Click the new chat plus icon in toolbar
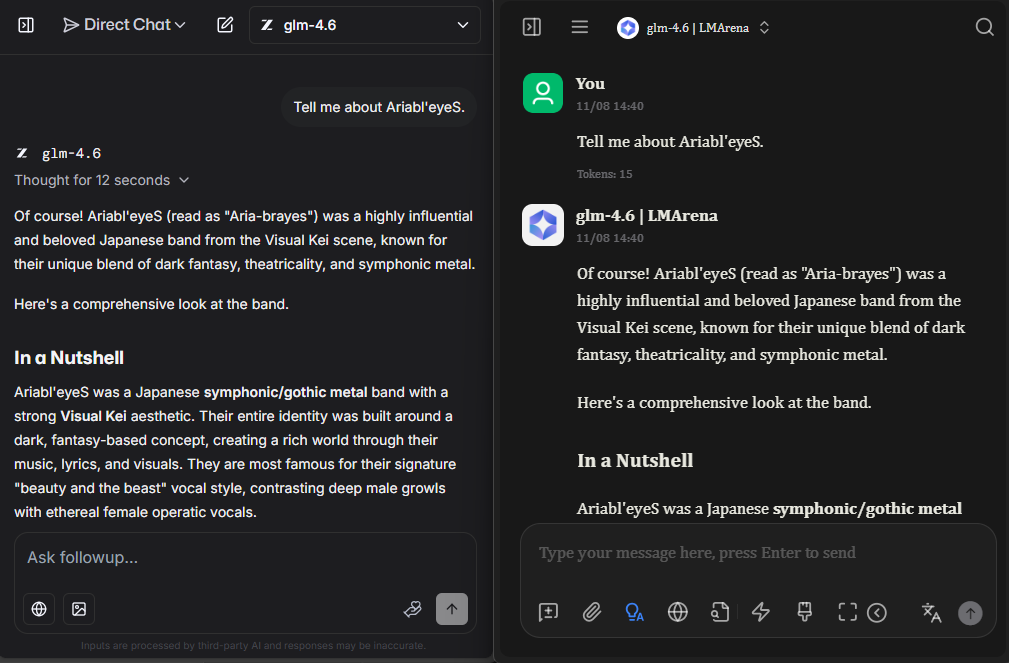Image resolution: width=1009 pixels, height=663 pixels. 548,612
